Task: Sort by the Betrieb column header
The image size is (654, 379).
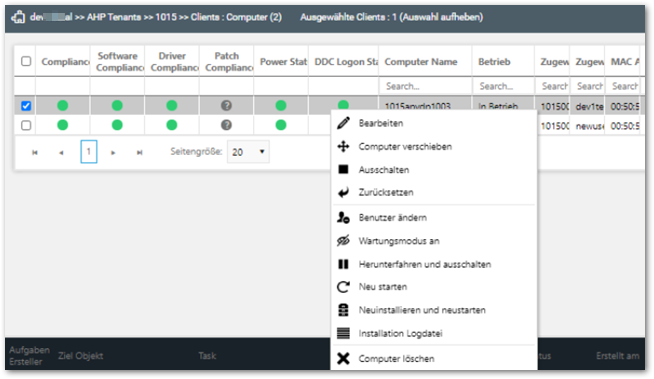Action: pos(494,62)
